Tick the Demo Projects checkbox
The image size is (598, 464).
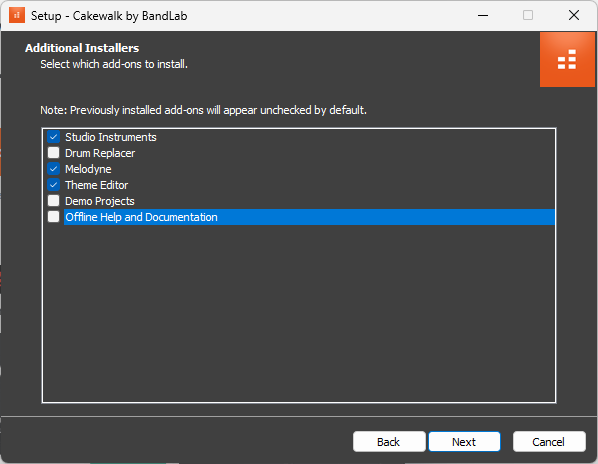click(53, 201)
